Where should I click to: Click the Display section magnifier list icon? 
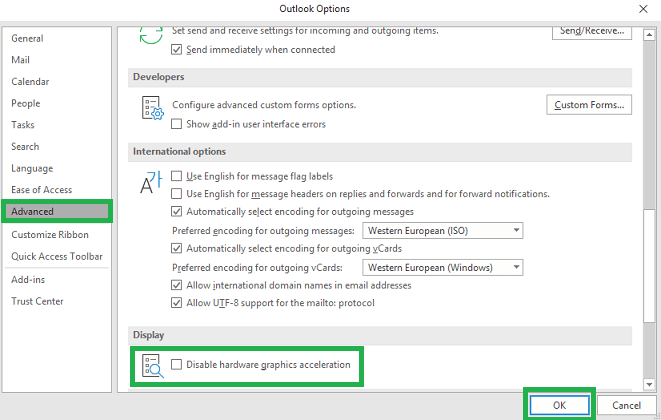pos(153,366)
